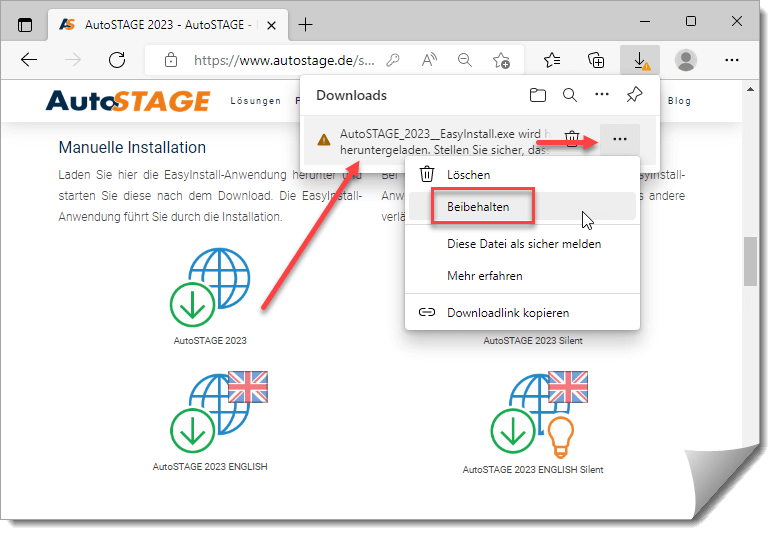The width and height of the screenshot is (775, 535).
Task: Choose Löschen in the context menu
Action: (x=468, y=174)
